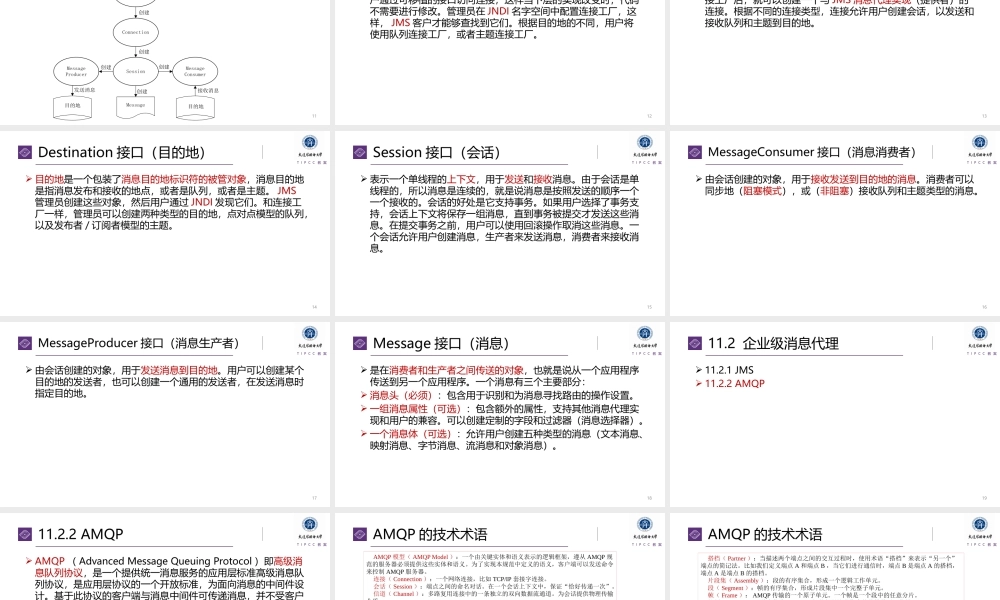Click the Message Consumer ellipse
This screenshot has height=600, width=1000.
tap(194, 71)
